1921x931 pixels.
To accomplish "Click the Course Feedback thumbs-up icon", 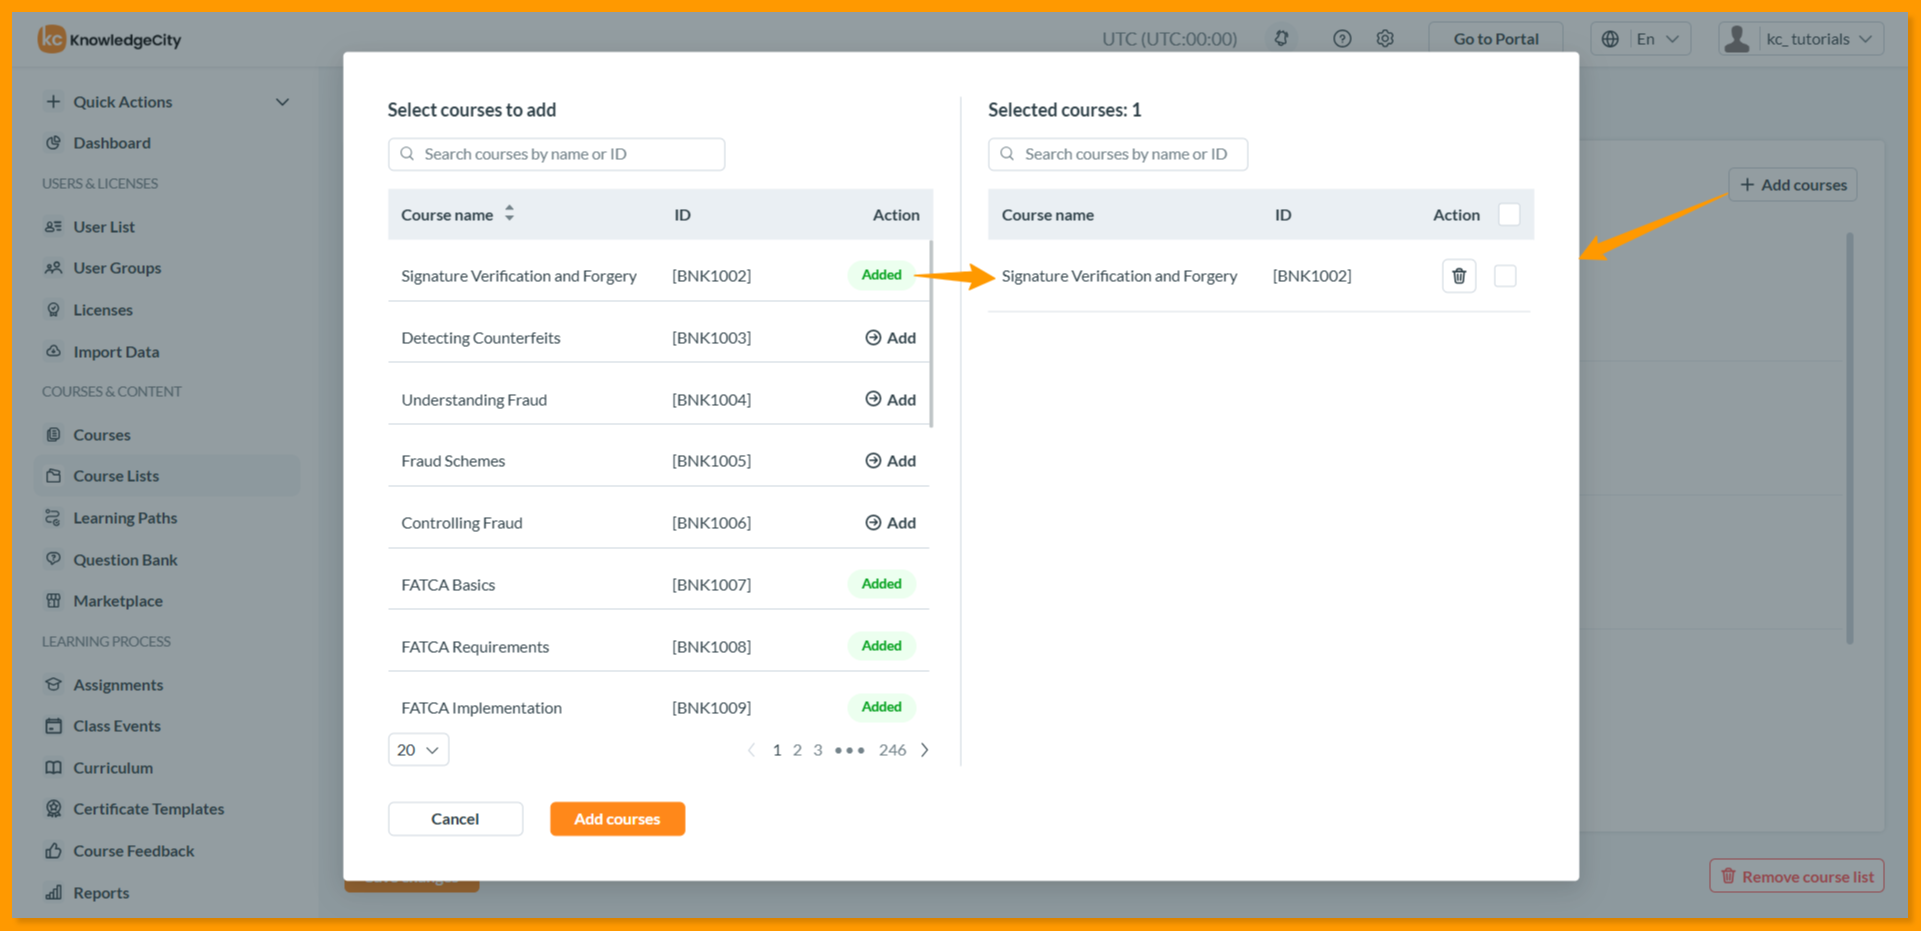I will pyautogui.click(x=54, y=851).
